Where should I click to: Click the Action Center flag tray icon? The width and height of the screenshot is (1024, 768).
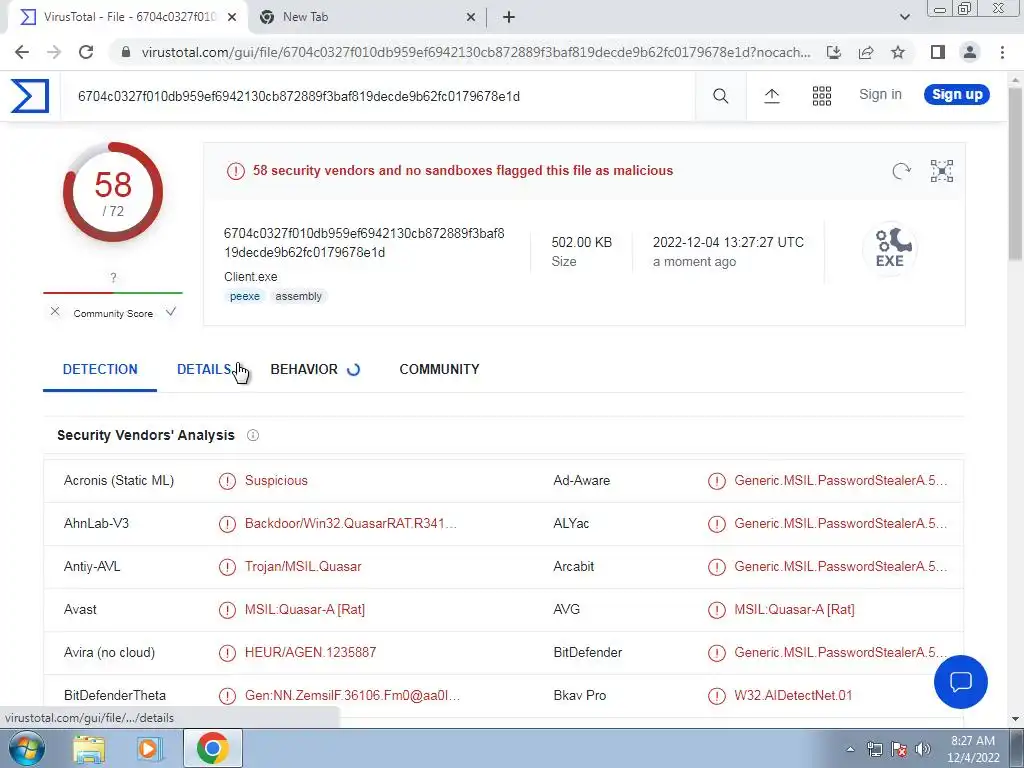(x=899, y=749)
